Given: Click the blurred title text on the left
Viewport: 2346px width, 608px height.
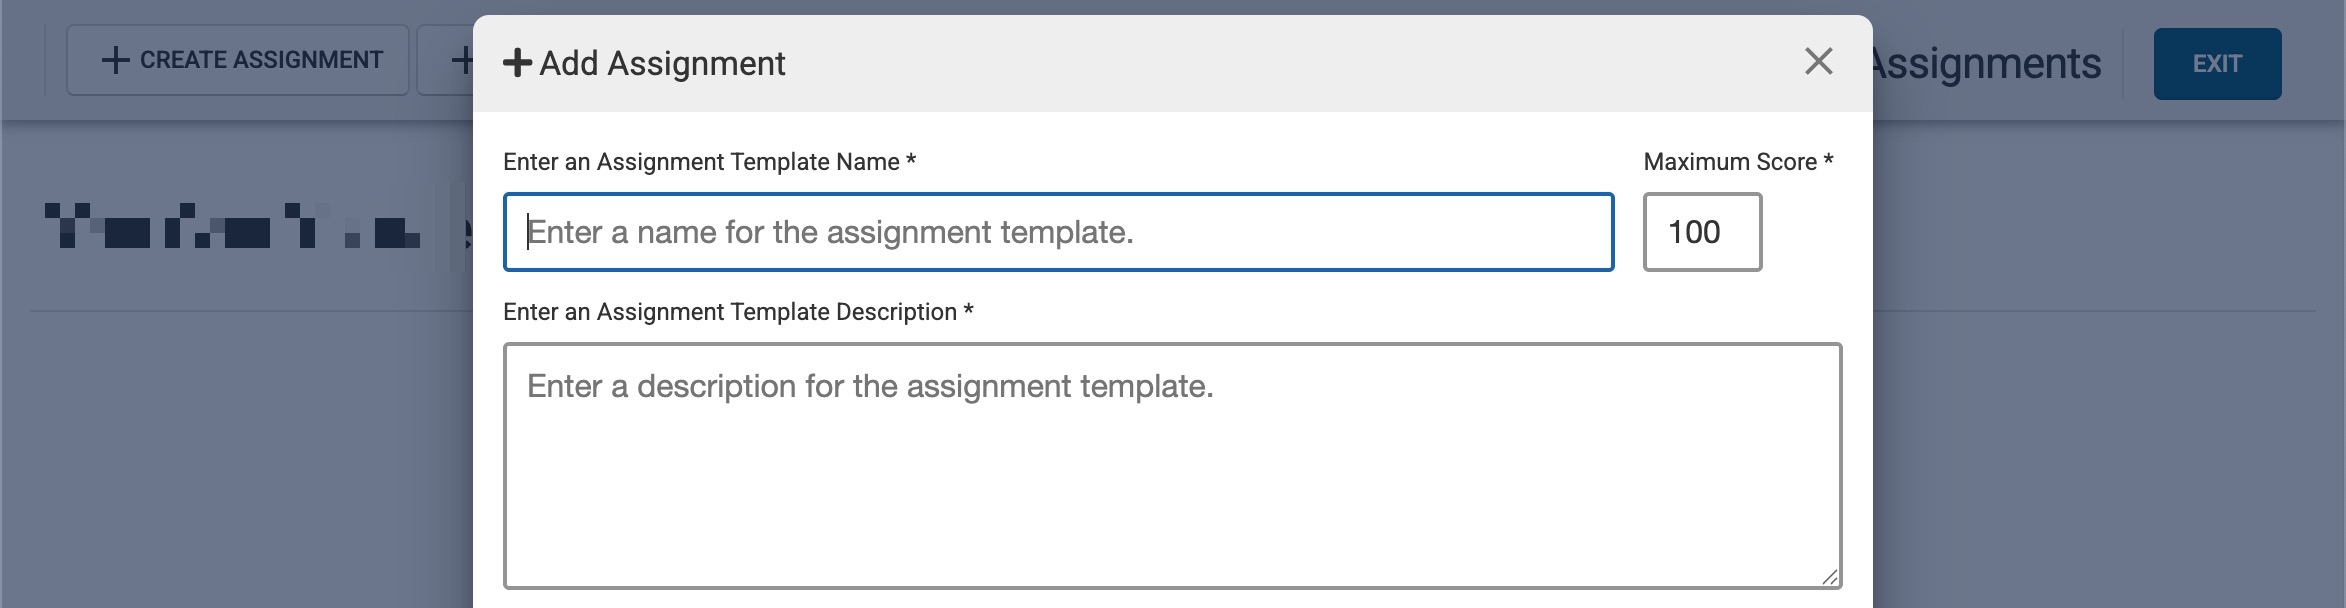Looking at the screenshot, I should [232, 226].
